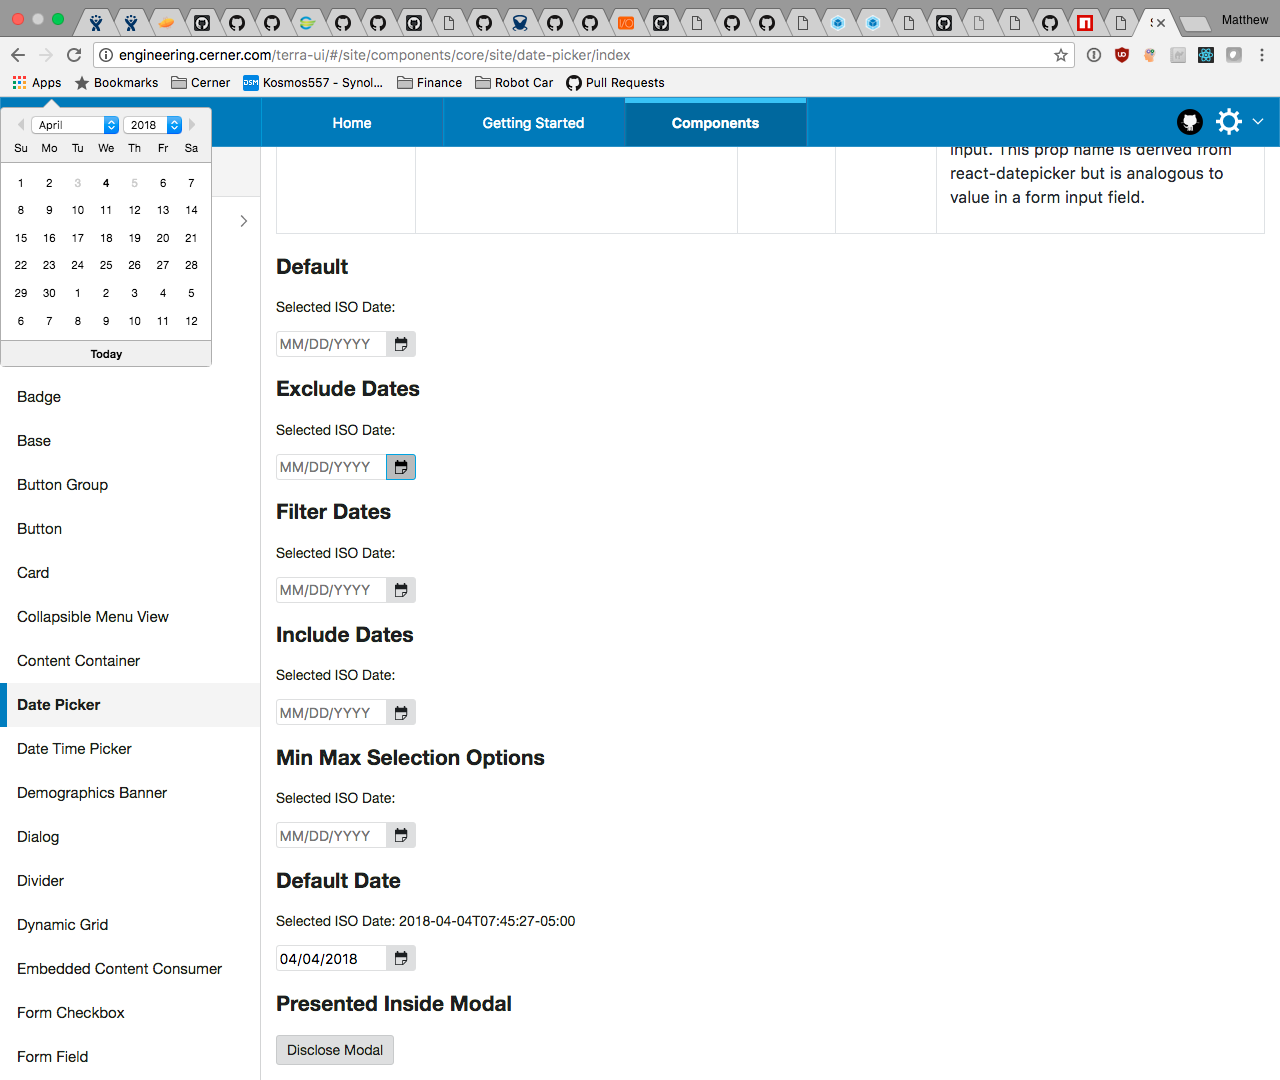The width and height of the screenshot is (1280, 1080).
Task: Switch to the Components tab
Action: (x=714, y=121)
